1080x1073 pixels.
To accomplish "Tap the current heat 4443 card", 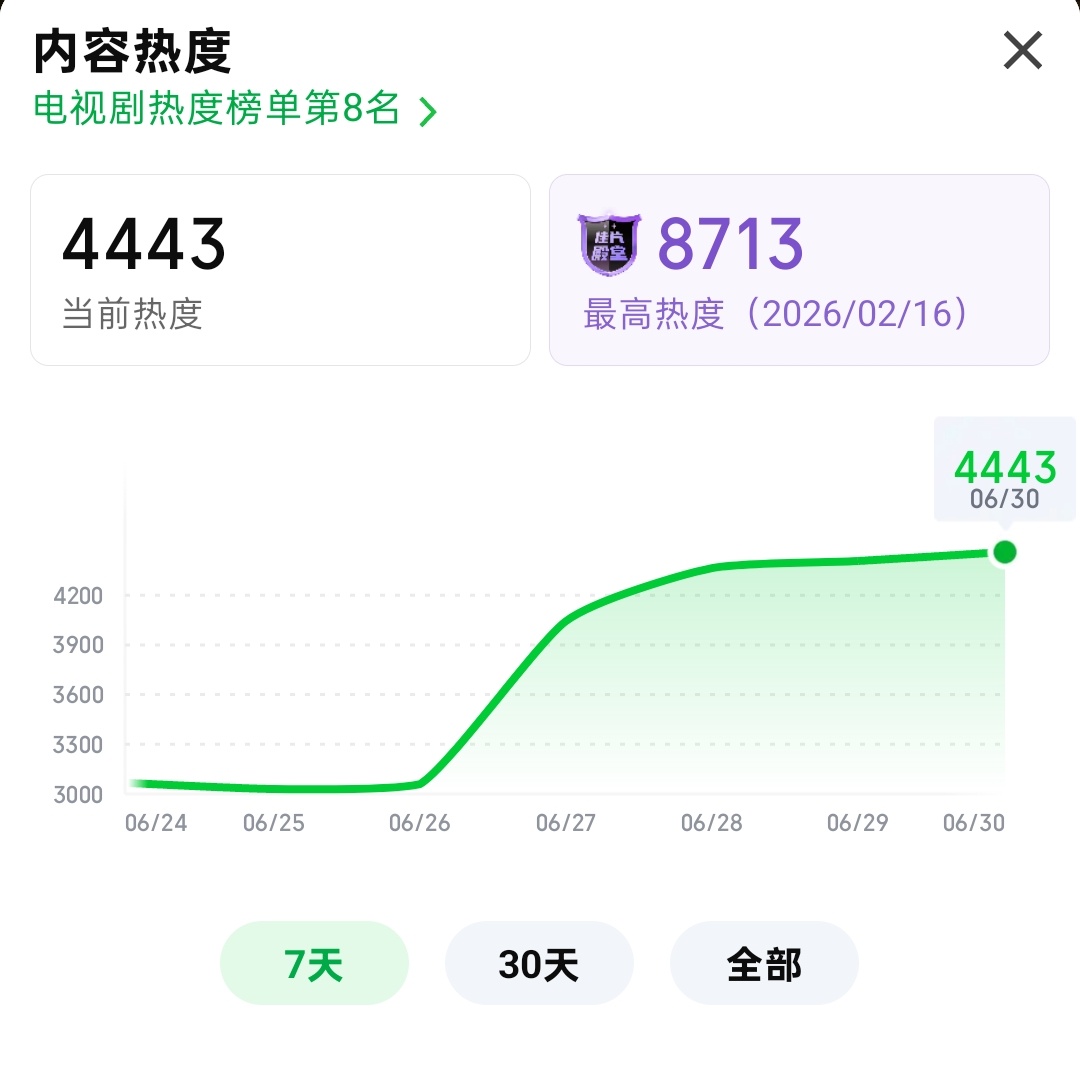I will pos(280,270).
